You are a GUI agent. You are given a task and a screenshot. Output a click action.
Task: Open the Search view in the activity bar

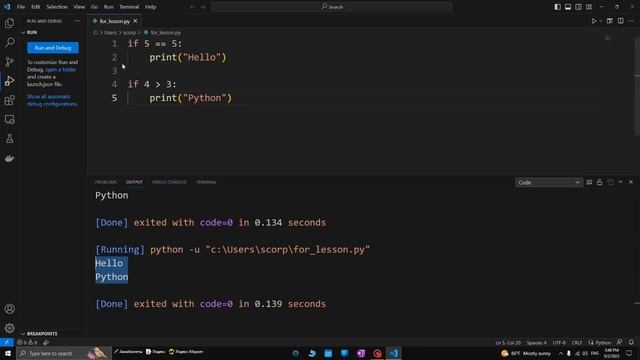9,42
